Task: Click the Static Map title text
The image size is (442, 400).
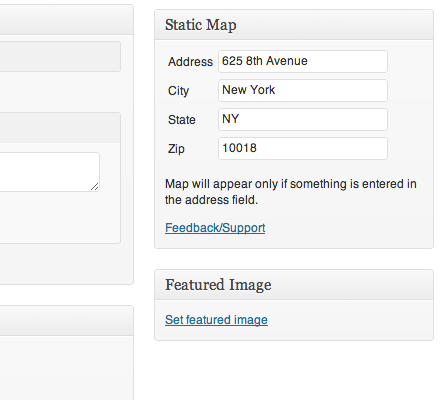Action: click(201, 25)
